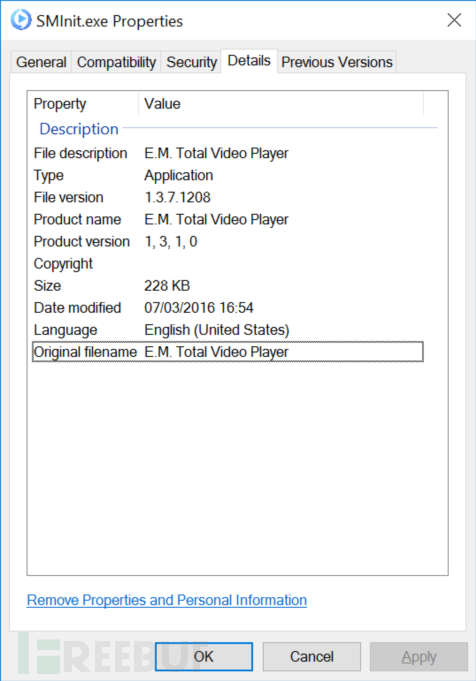476x681 pixels.
Task: Select the Details tab
Action: (249, 61)
